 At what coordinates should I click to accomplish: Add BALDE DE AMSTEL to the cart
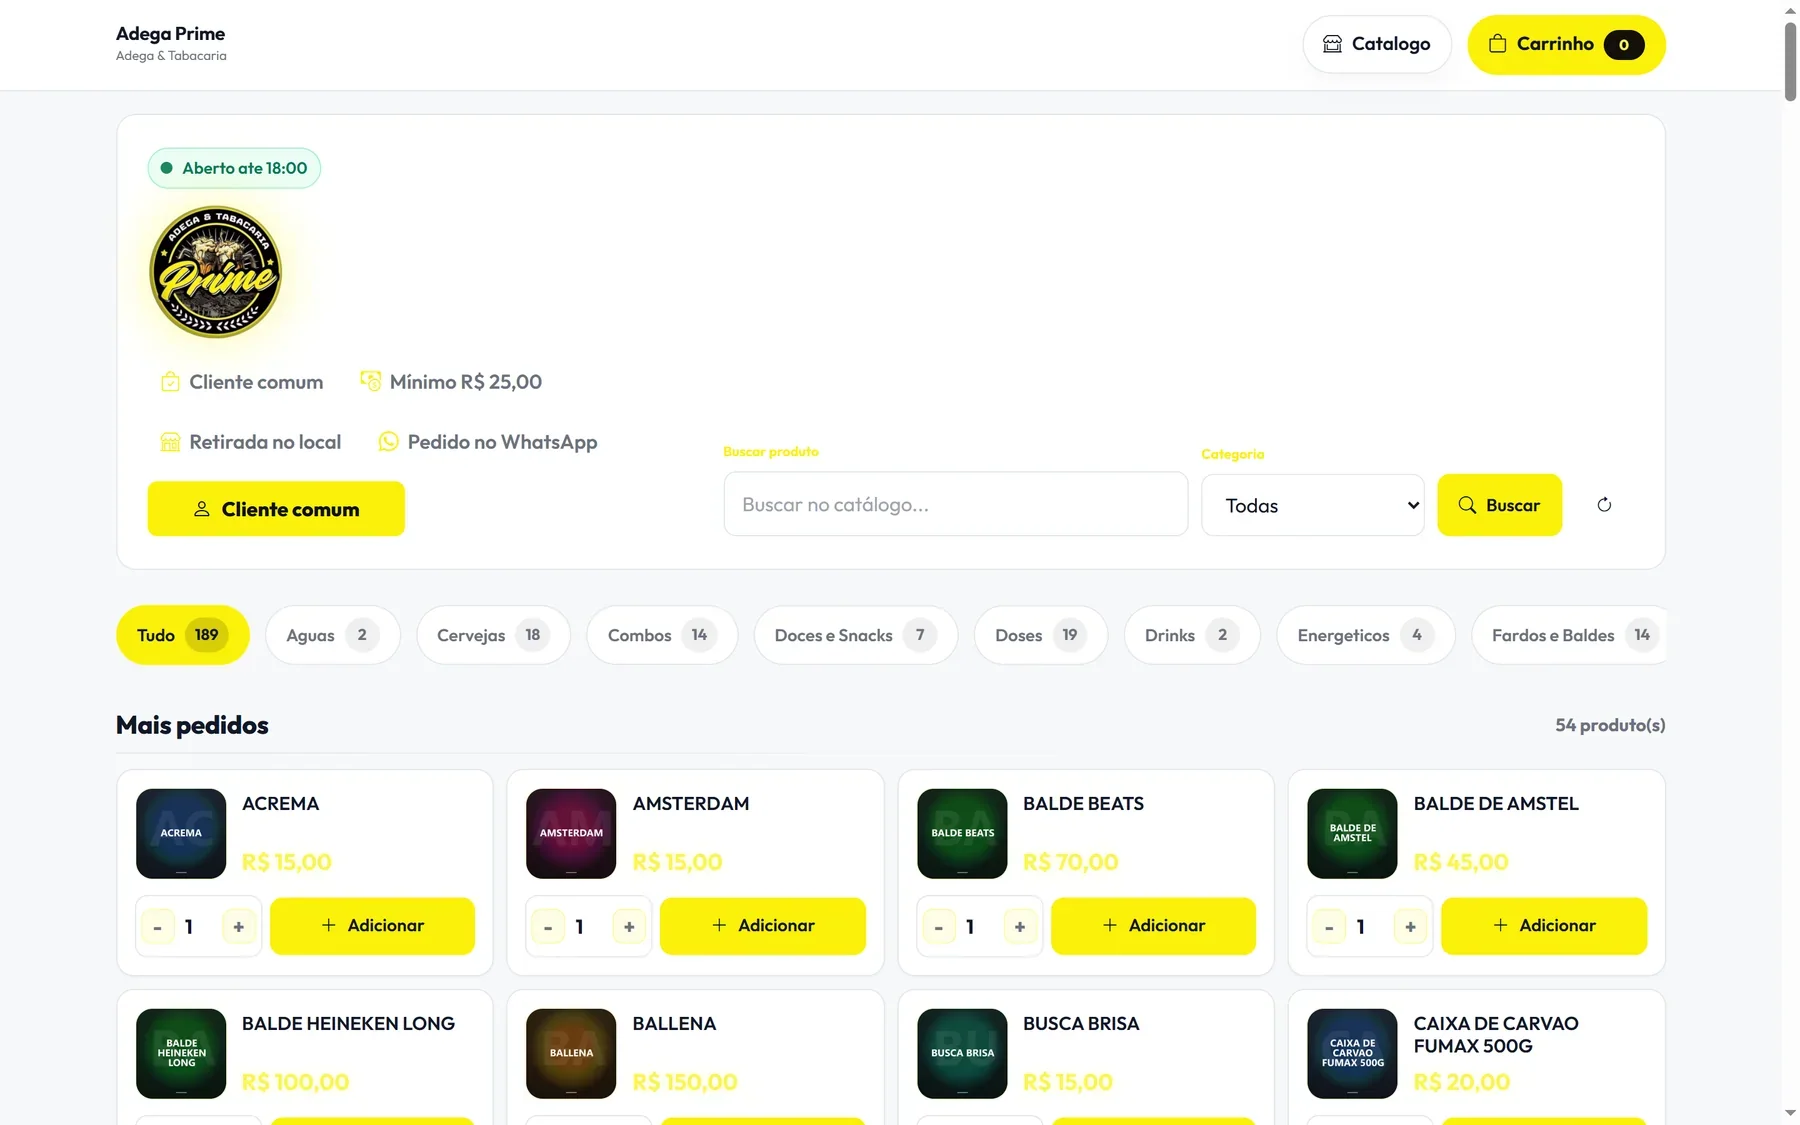[x=1544, y=926]
